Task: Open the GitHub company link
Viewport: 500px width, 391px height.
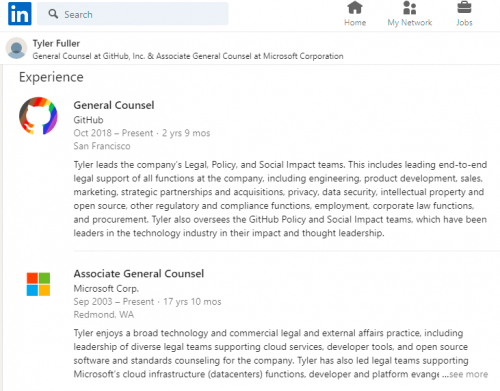Action: pos(88,120)
